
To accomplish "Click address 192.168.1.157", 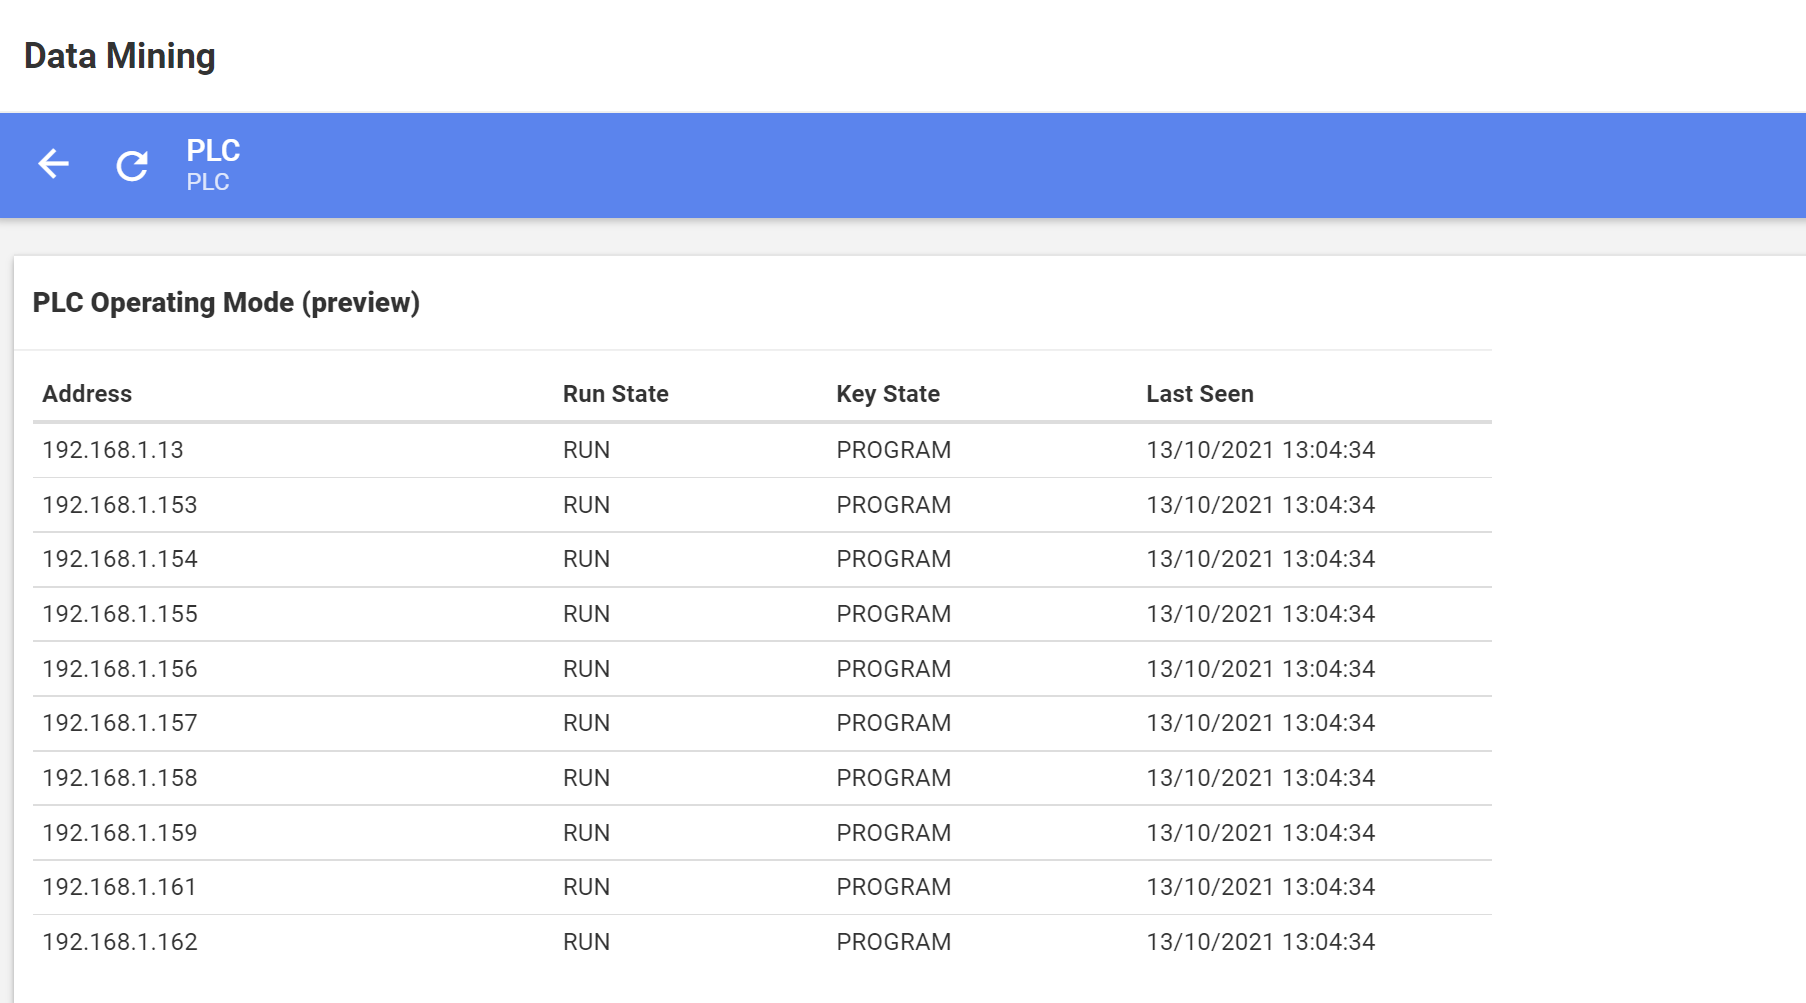I will point(120,723).
